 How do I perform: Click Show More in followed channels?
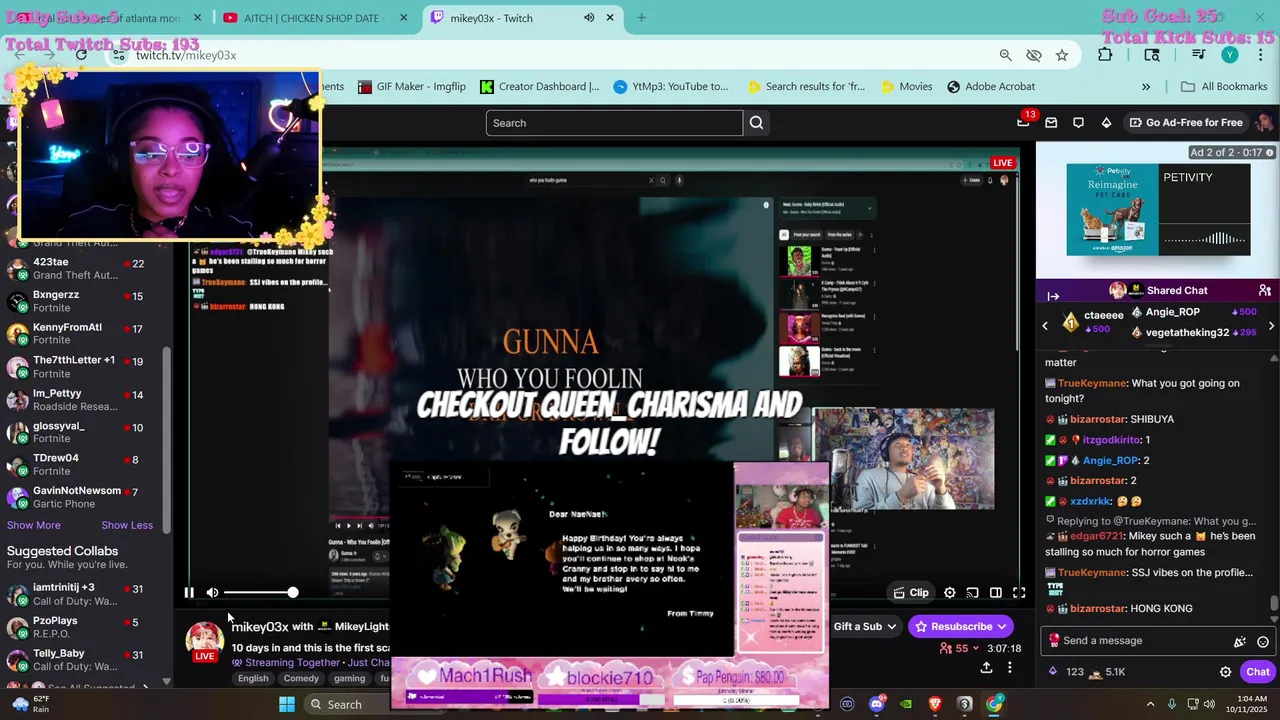pyautogui.click(x=34, y=525)
